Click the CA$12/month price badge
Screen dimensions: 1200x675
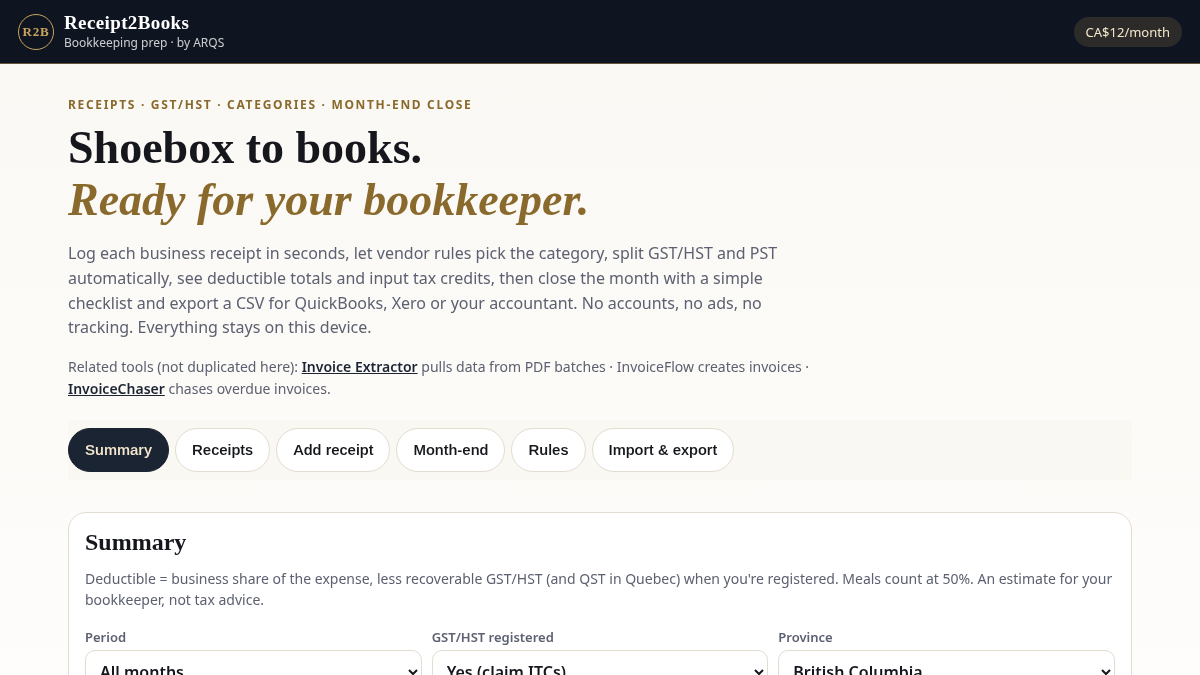pyautogui.click(x=1127, y=32)
